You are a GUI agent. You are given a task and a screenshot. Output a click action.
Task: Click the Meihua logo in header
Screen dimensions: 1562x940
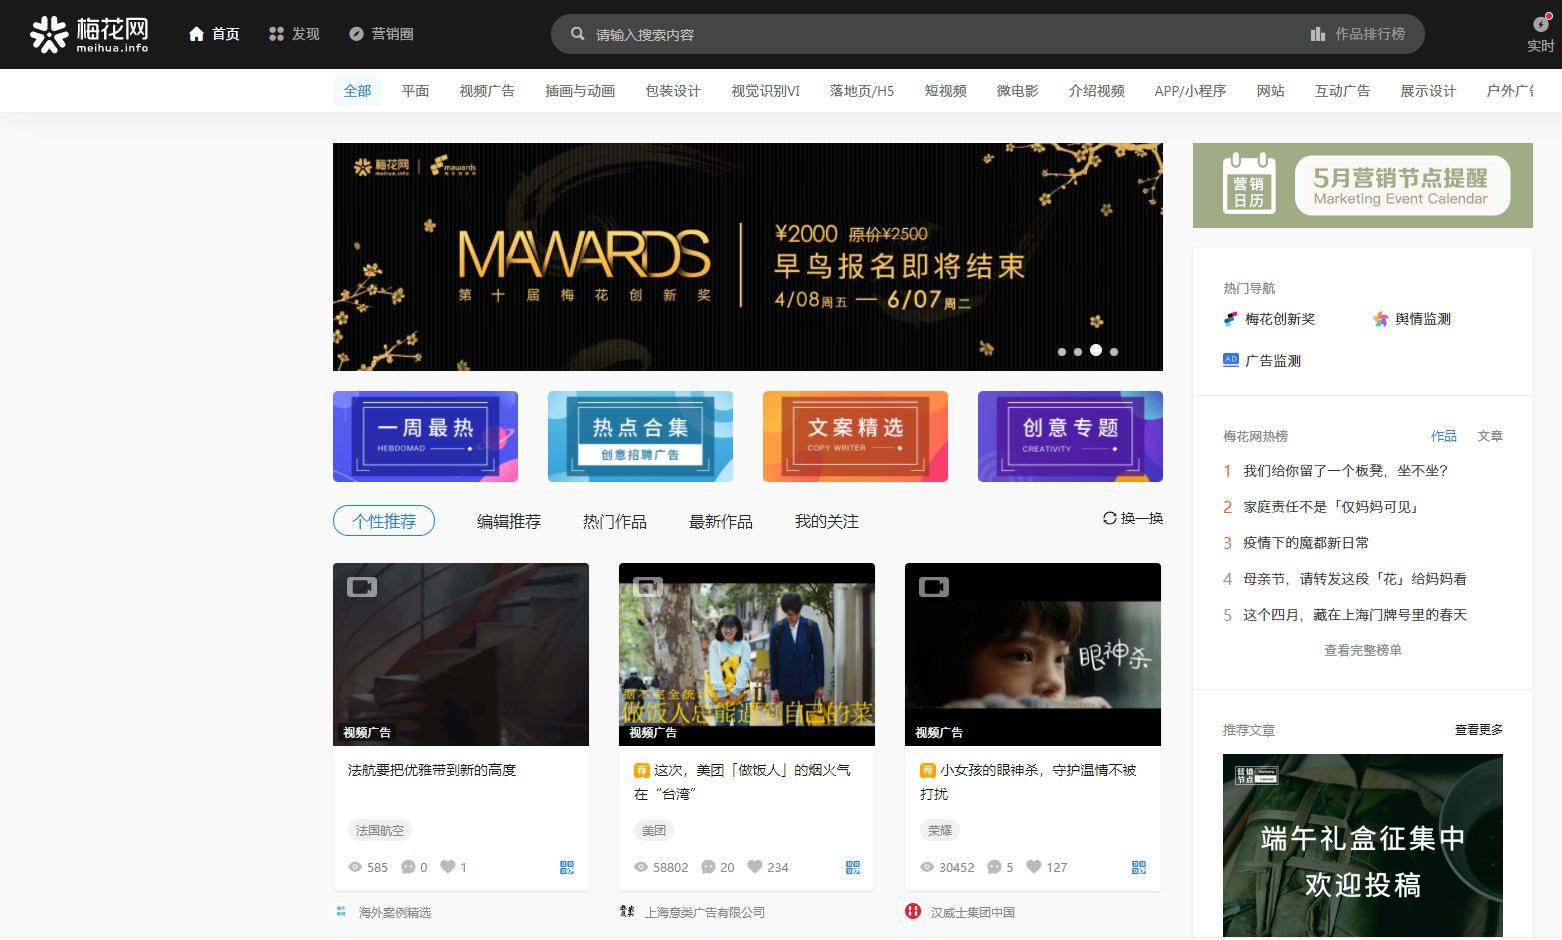click(x=89, y=34)
